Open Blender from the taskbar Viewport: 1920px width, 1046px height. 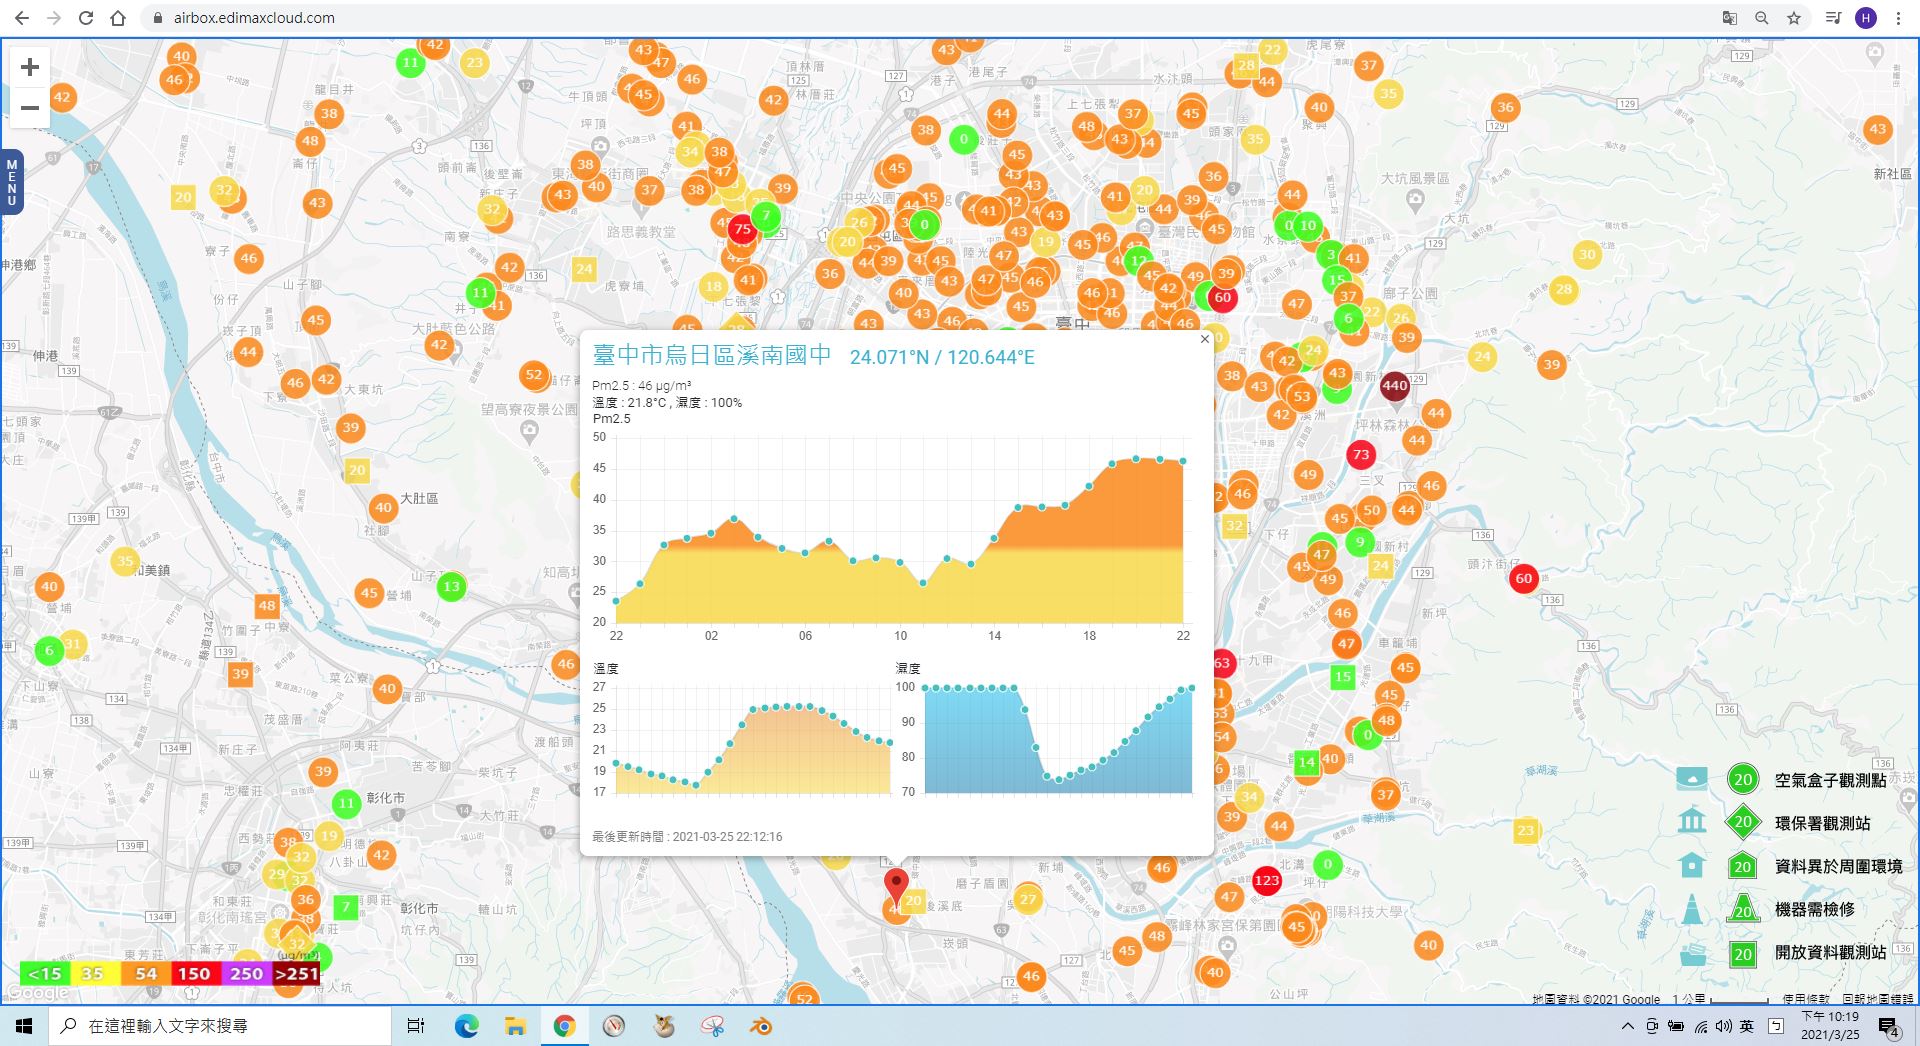coord(761,1026)
